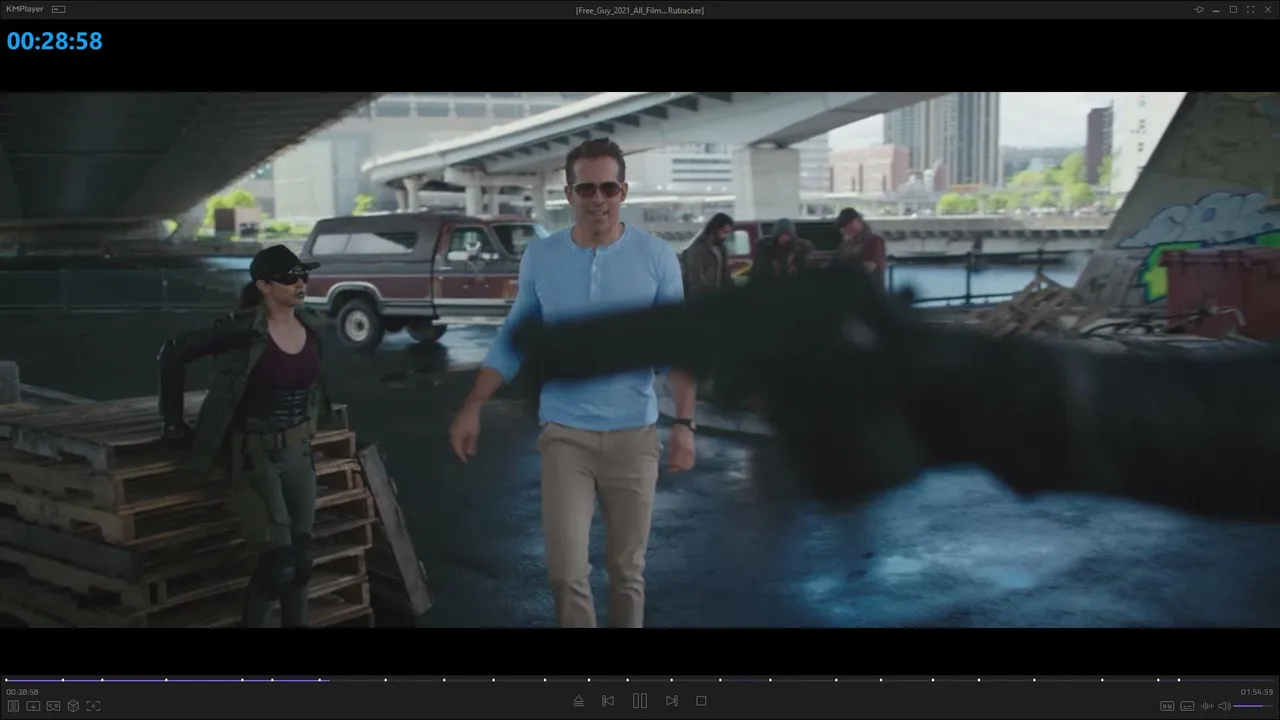Open the audio waveform settings icon

click(x=1207, y=706)
